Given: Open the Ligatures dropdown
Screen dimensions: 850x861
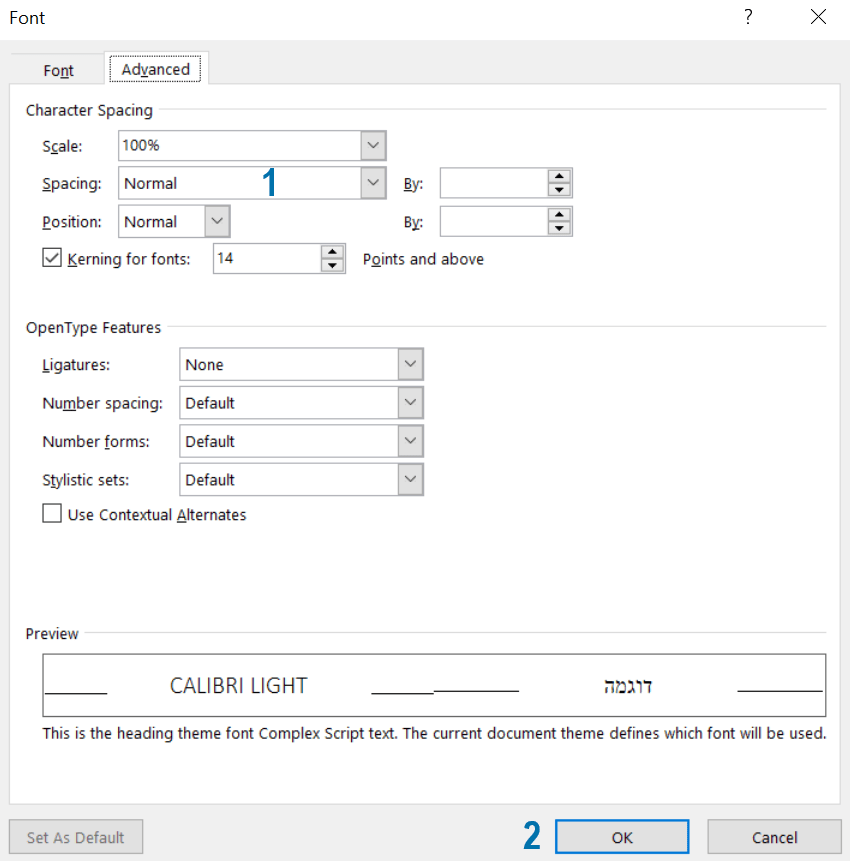Looking at the screenshot, I should coord(410,365).
